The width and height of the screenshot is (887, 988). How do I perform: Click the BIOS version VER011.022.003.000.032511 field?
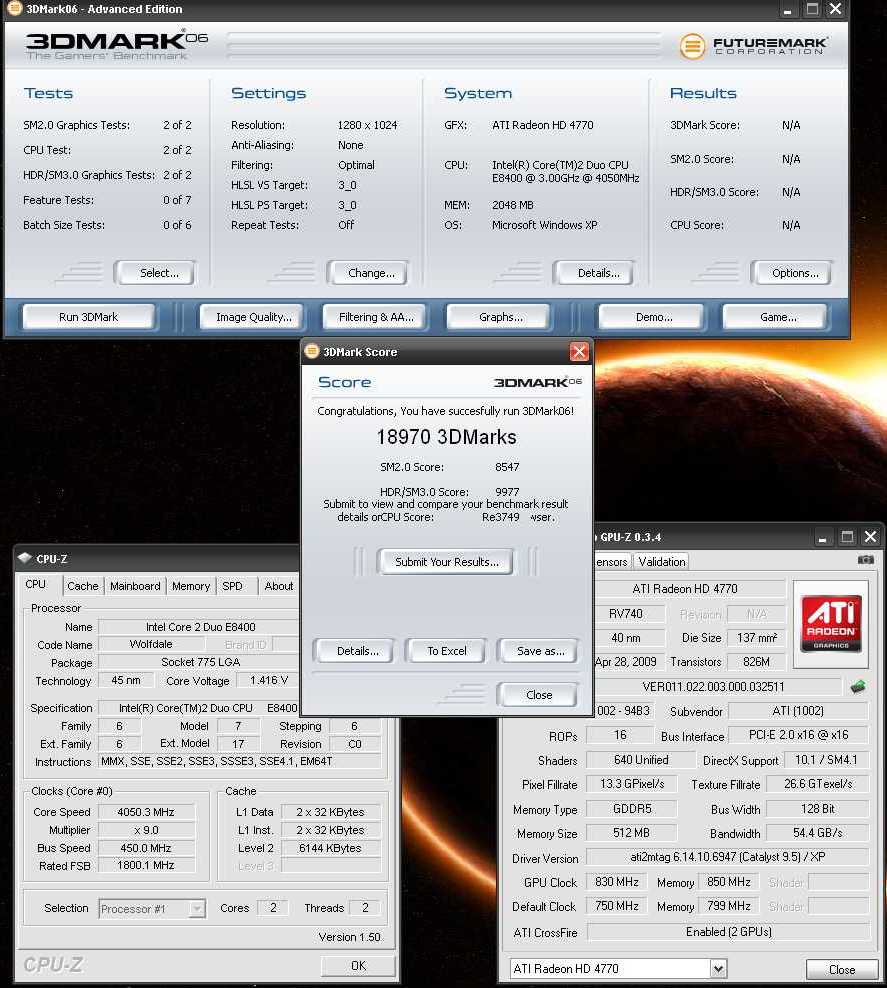(x=713, y=687)
